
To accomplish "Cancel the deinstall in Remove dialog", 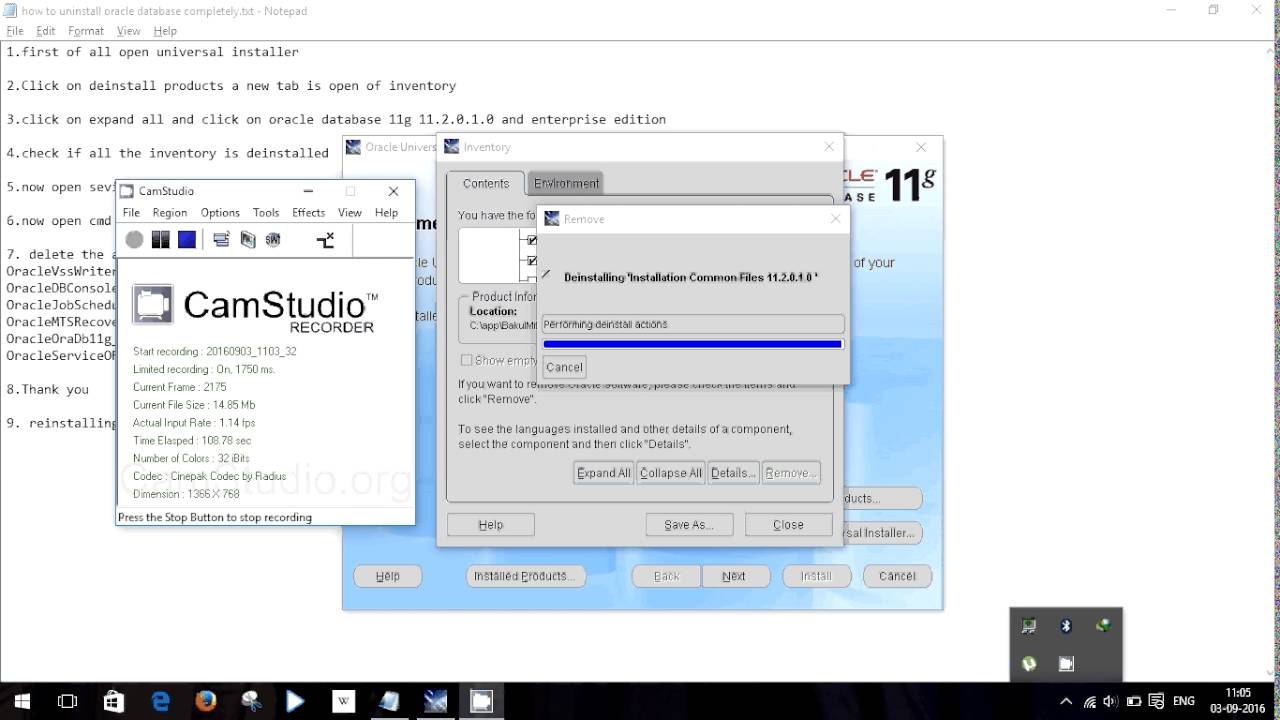I will 564,367.
